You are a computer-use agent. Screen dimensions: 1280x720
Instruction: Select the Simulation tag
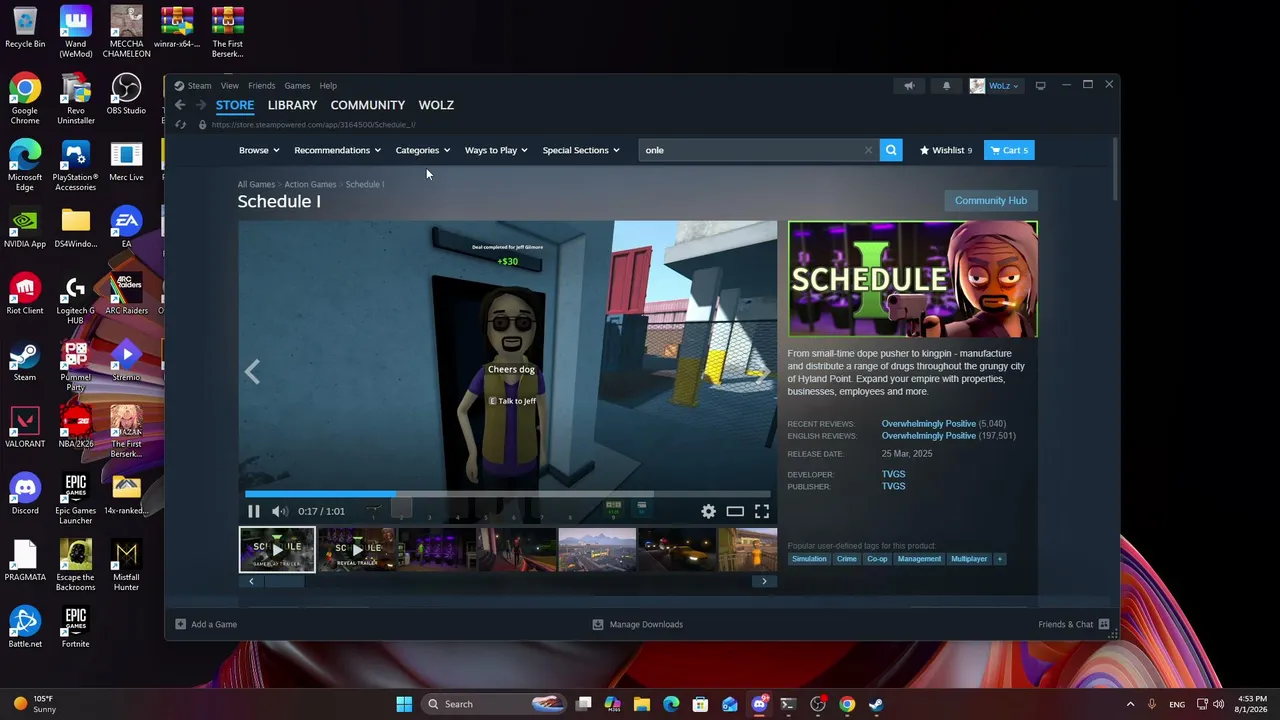tap(809, 559)
